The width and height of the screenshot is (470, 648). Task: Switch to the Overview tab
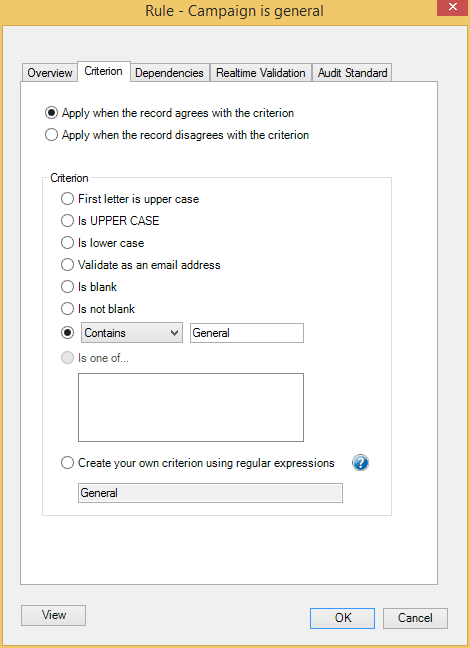pyautogui.click(x=50, y=73)
